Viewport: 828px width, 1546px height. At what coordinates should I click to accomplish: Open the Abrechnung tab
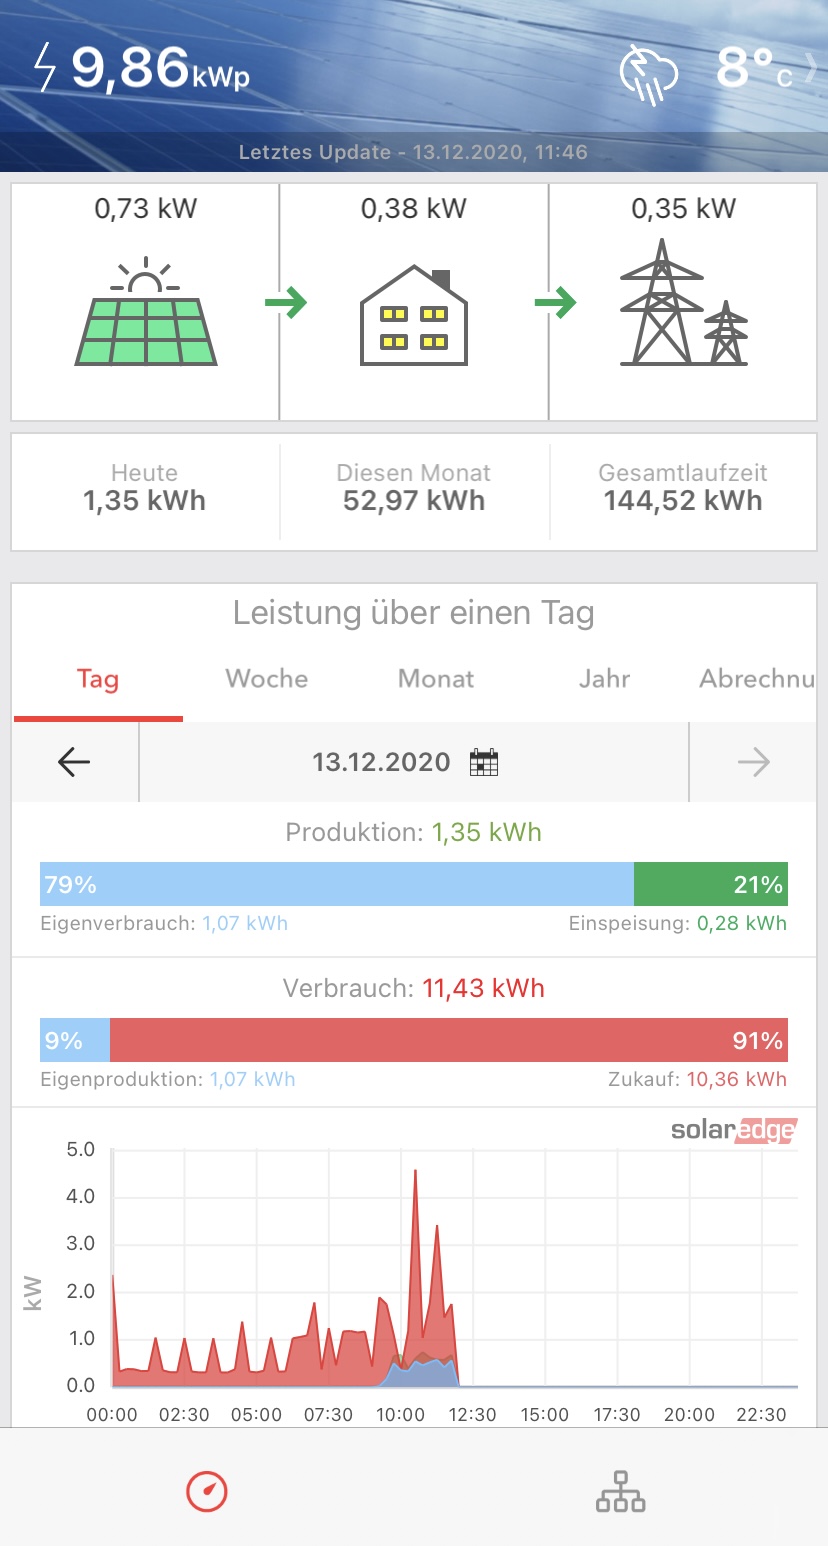756,679
